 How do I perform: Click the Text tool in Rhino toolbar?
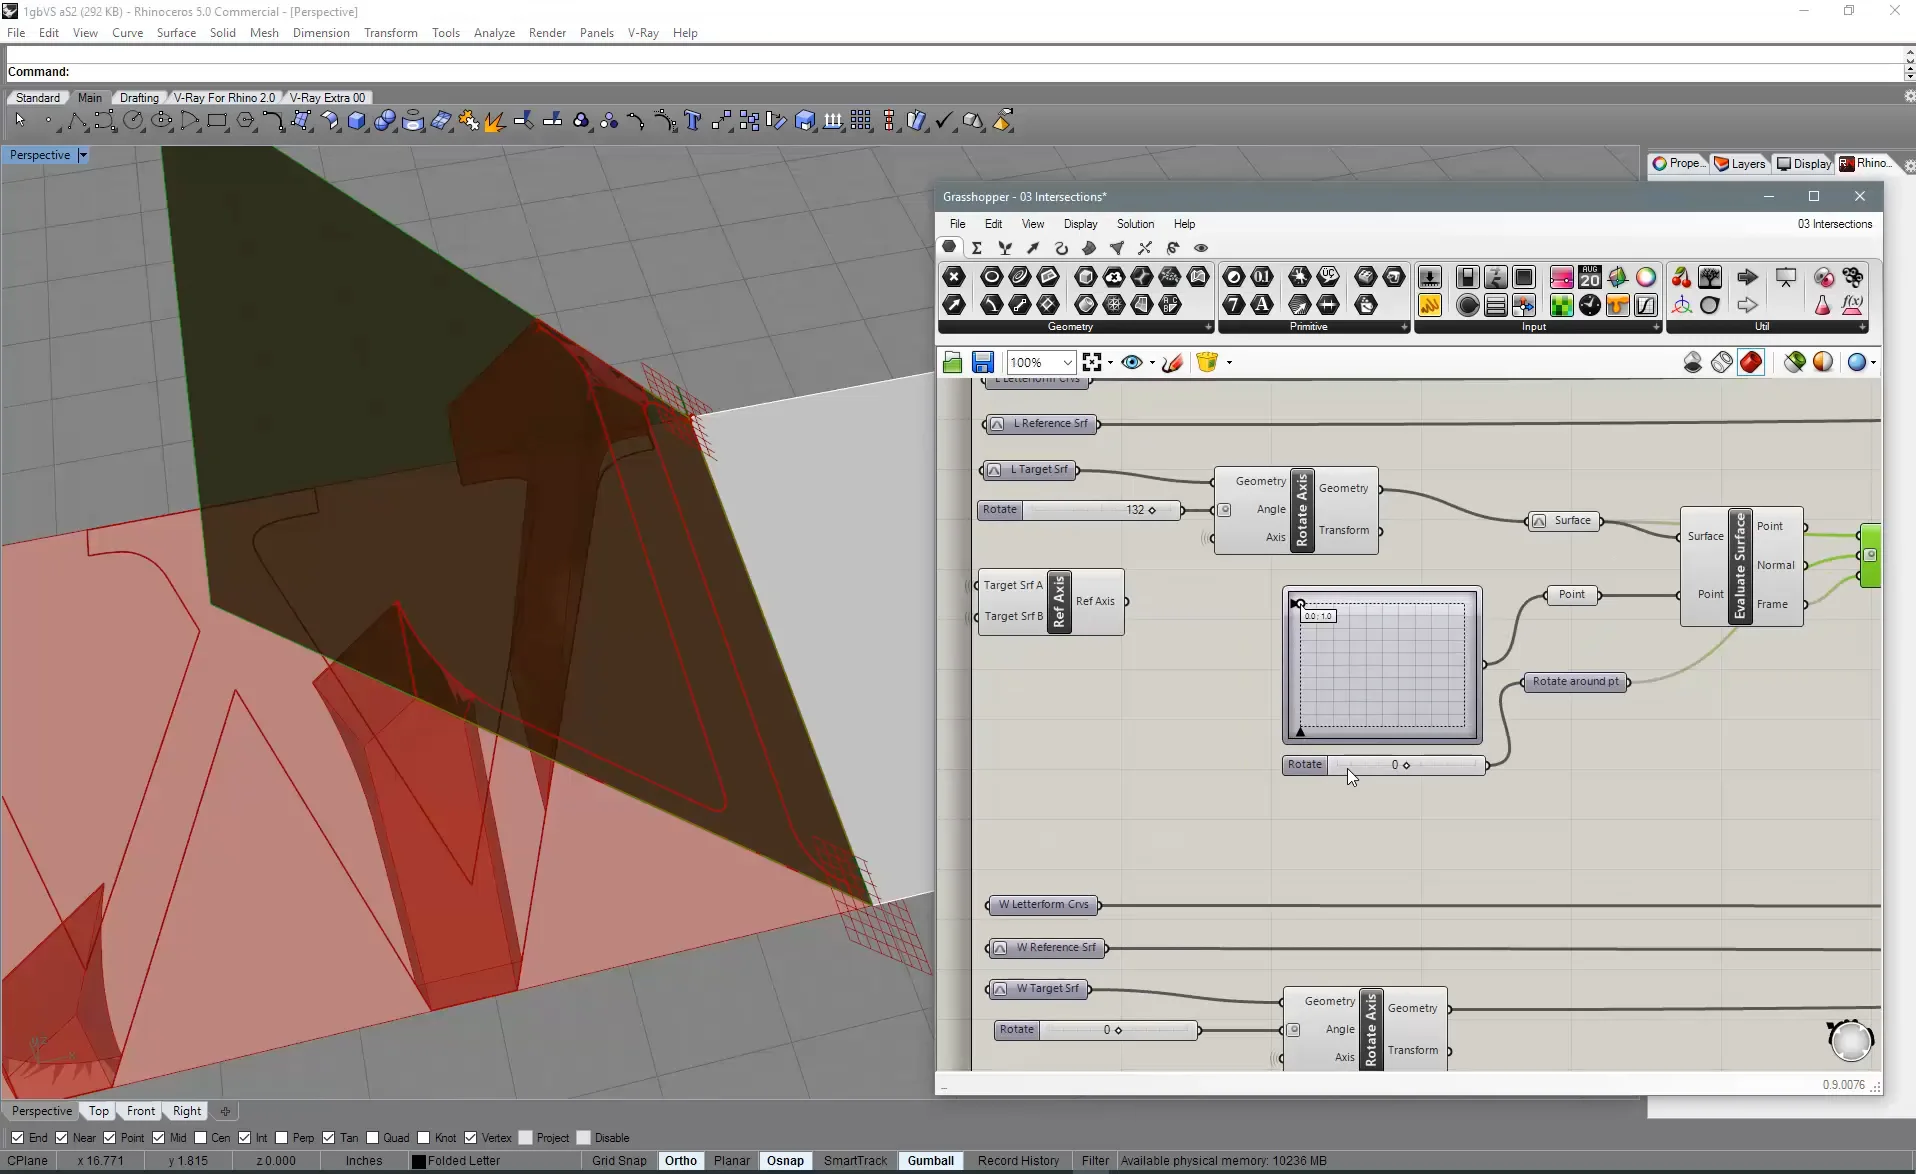click(693, 120)
